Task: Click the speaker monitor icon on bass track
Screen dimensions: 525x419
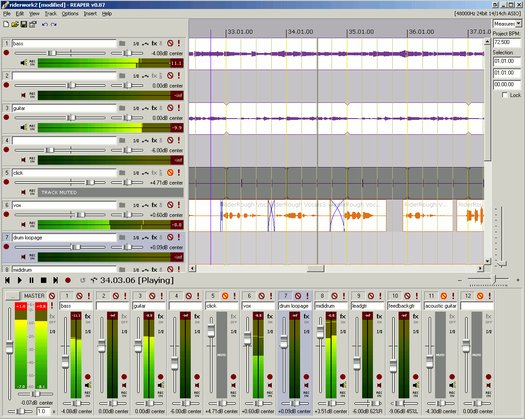Action: pyautogui.click(x=23, y=63)
